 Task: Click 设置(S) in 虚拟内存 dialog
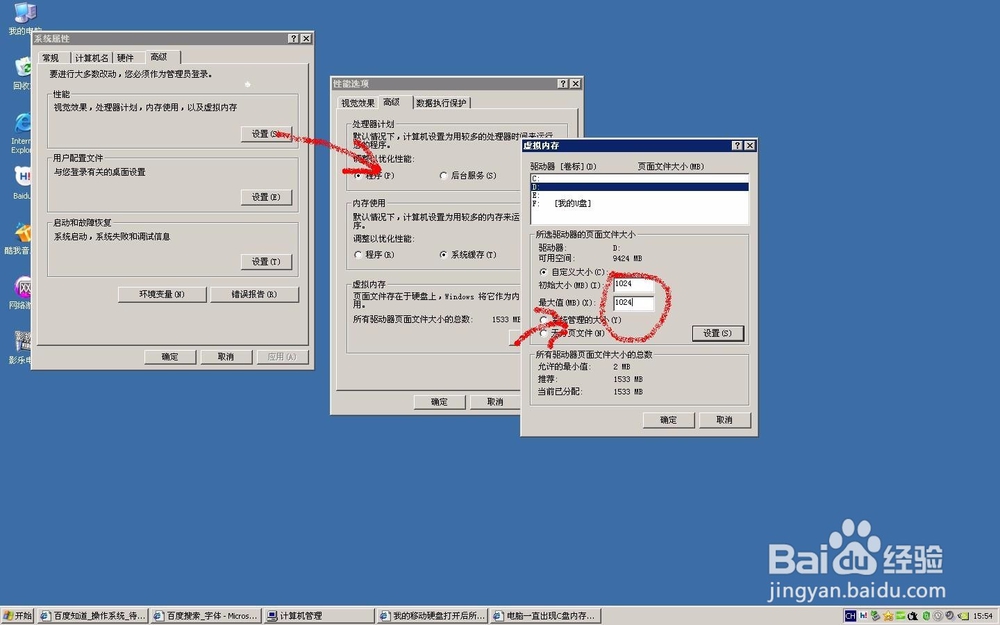pos(717,333)
